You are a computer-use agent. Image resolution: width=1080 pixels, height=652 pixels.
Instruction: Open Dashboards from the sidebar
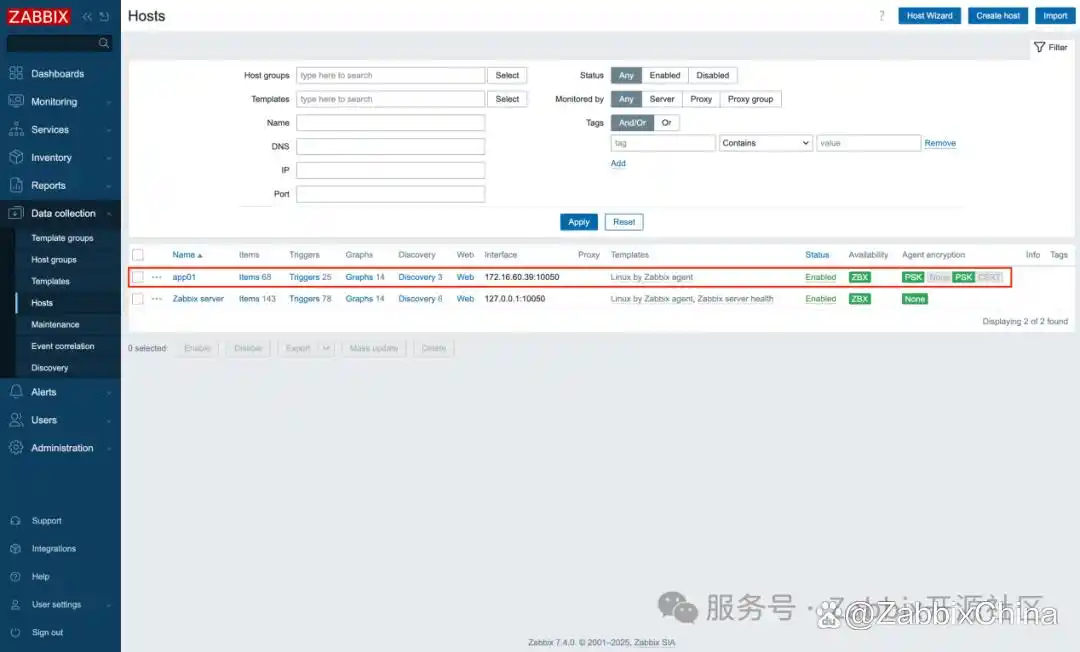57,74
